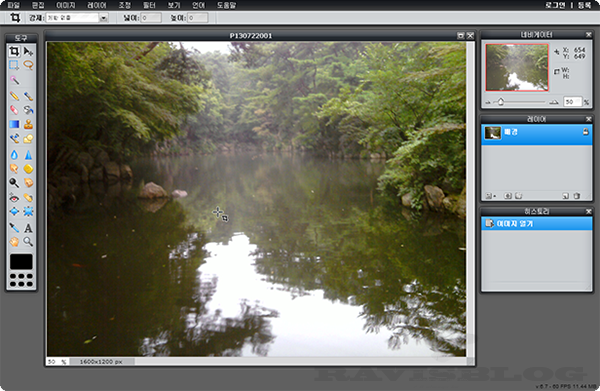The image size is (600, 391).
Task: Select the Move tool
Action: point(28,51)
